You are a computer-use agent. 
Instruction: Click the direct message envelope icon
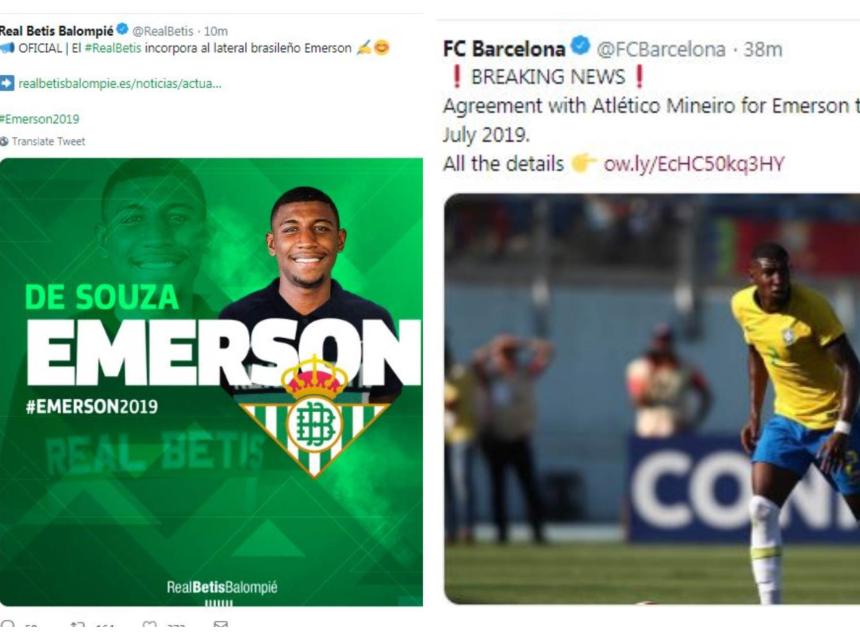pyautogui.click(x=220, y=624)
